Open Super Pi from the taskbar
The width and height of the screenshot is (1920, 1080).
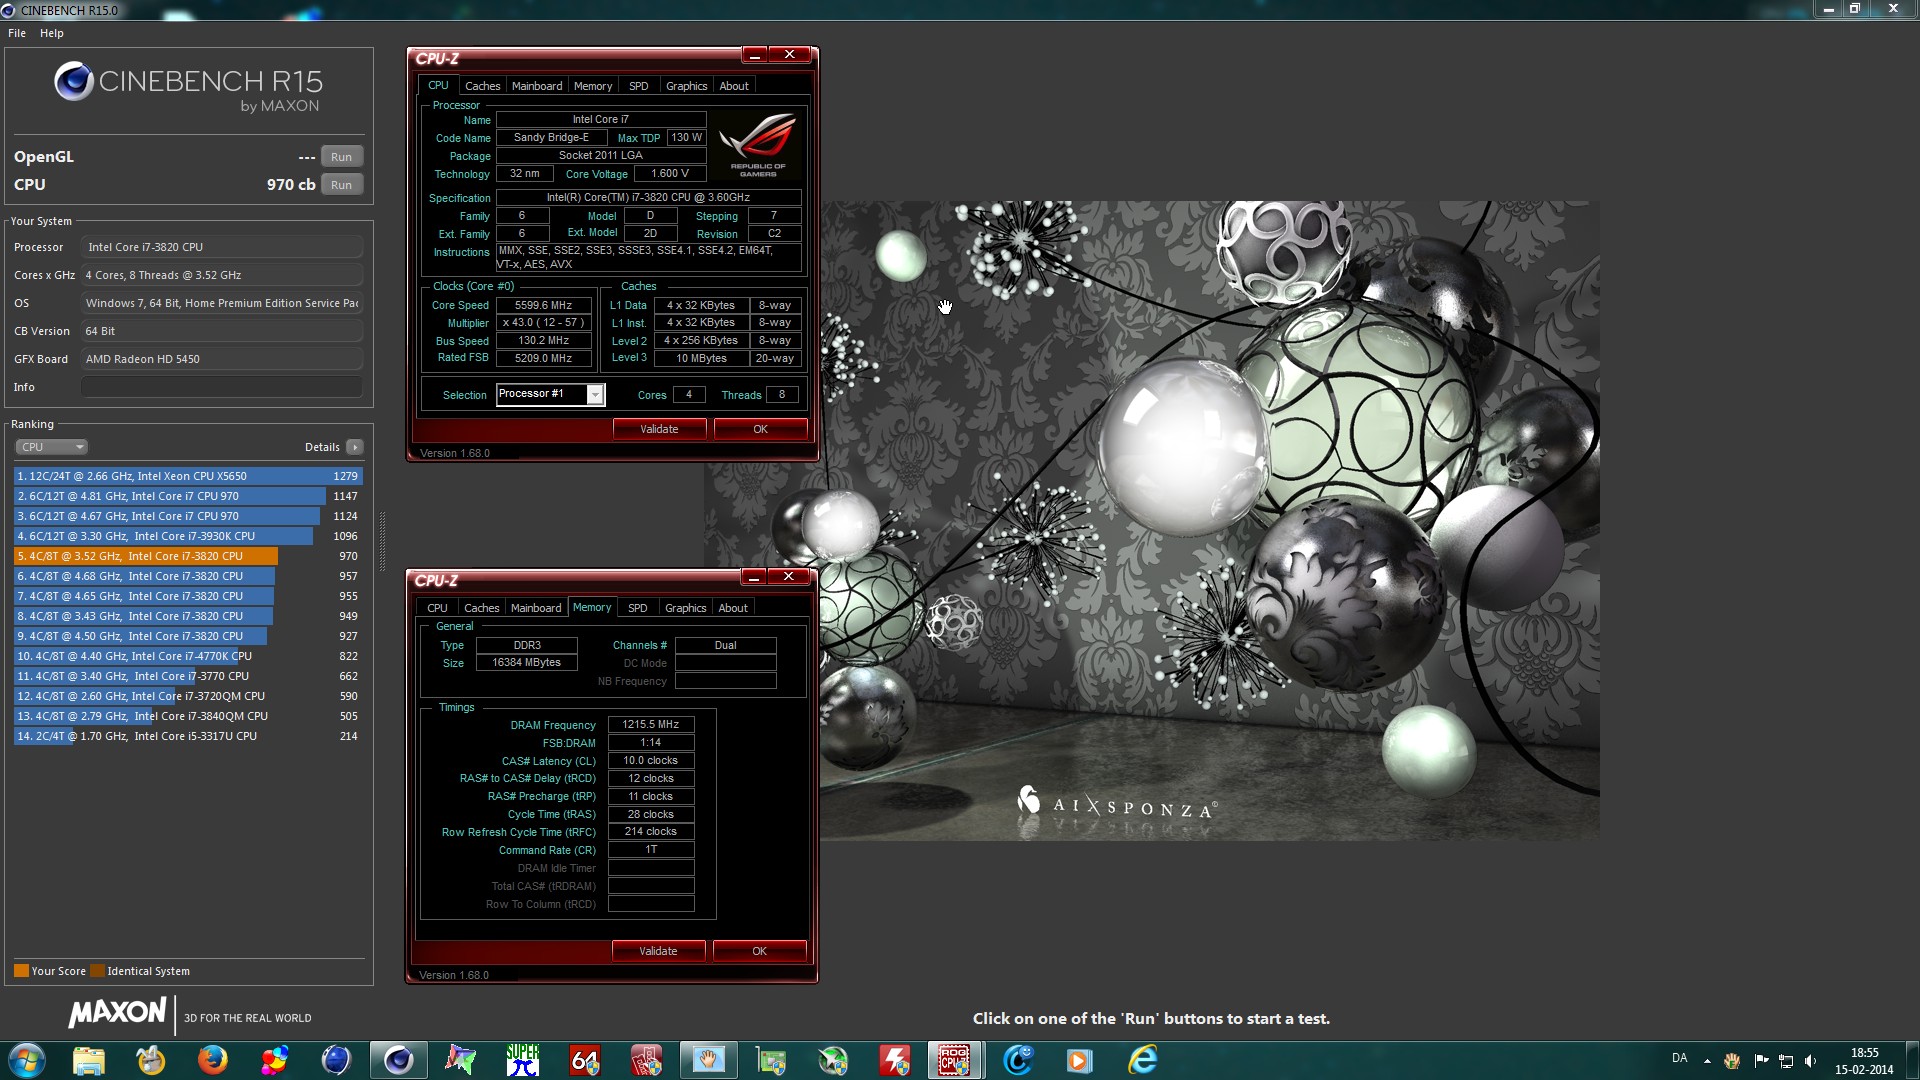pyautogui.click(x=522, y=1060)
